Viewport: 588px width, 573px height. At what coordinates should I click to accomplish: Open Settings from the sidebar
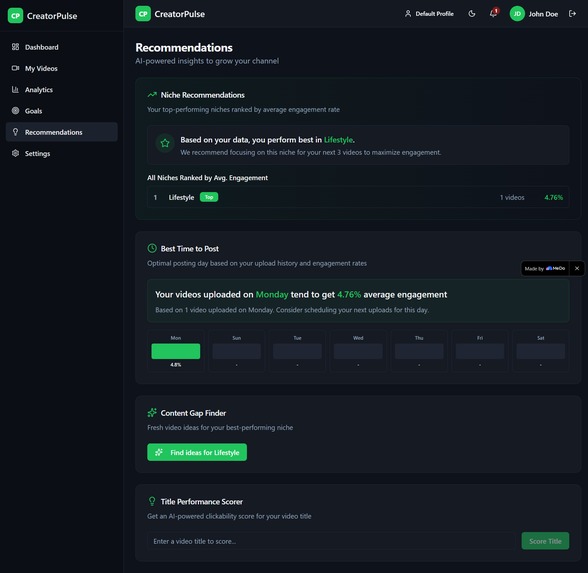62,153
